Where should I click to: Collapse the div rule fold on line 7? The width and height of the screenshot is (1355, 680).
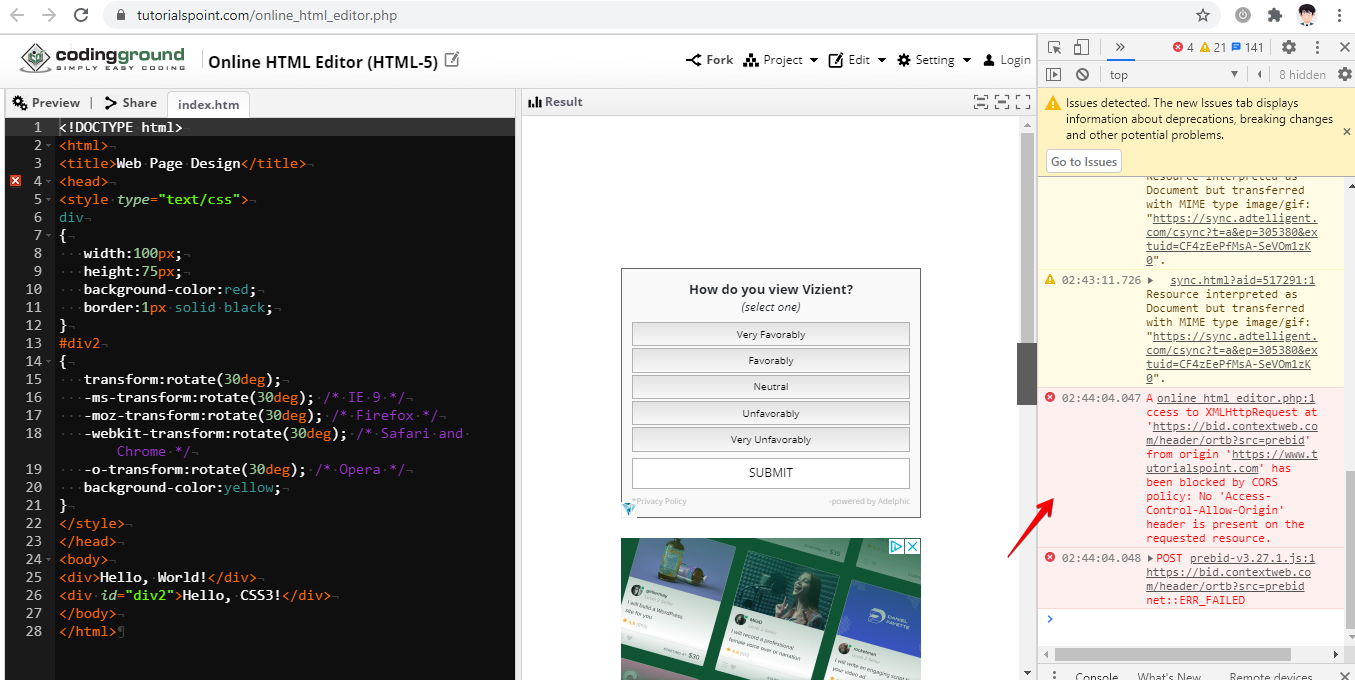click(x=50, y=236)
